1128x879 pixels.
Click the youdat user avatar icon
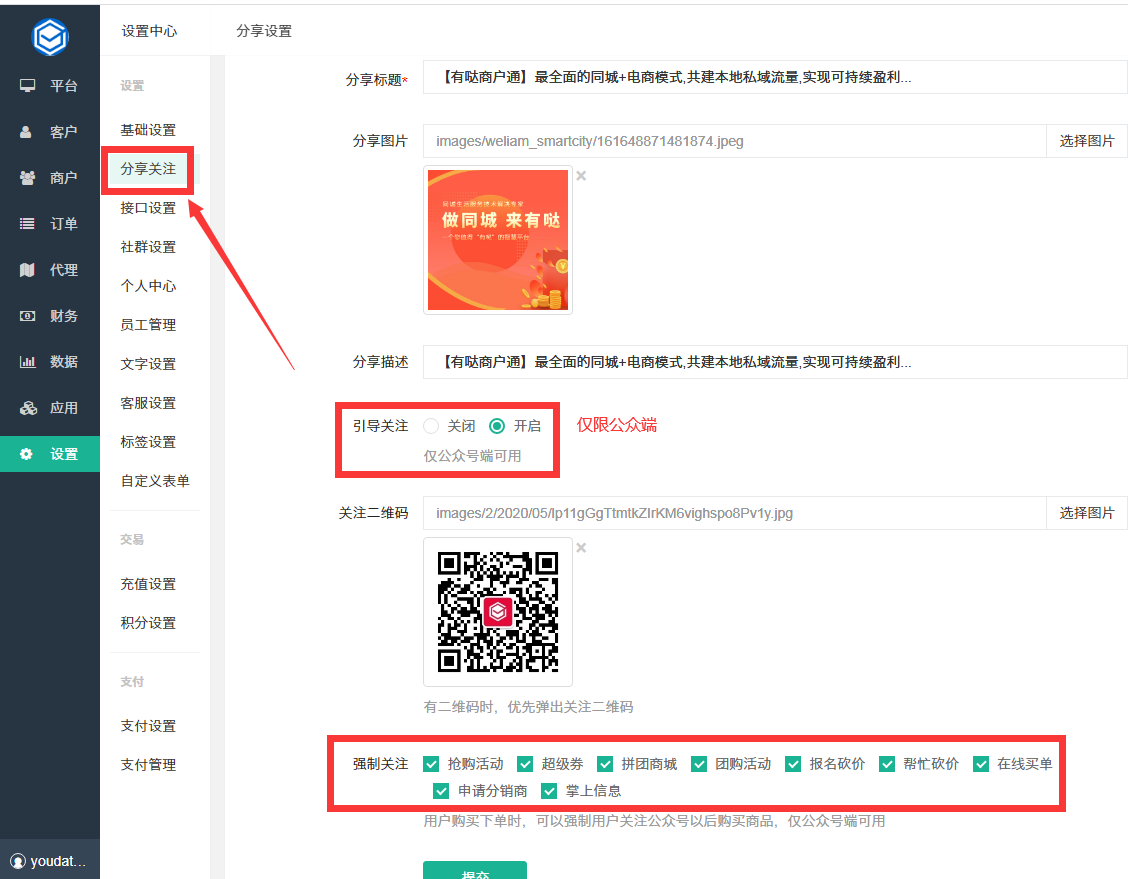click(18, 861)
